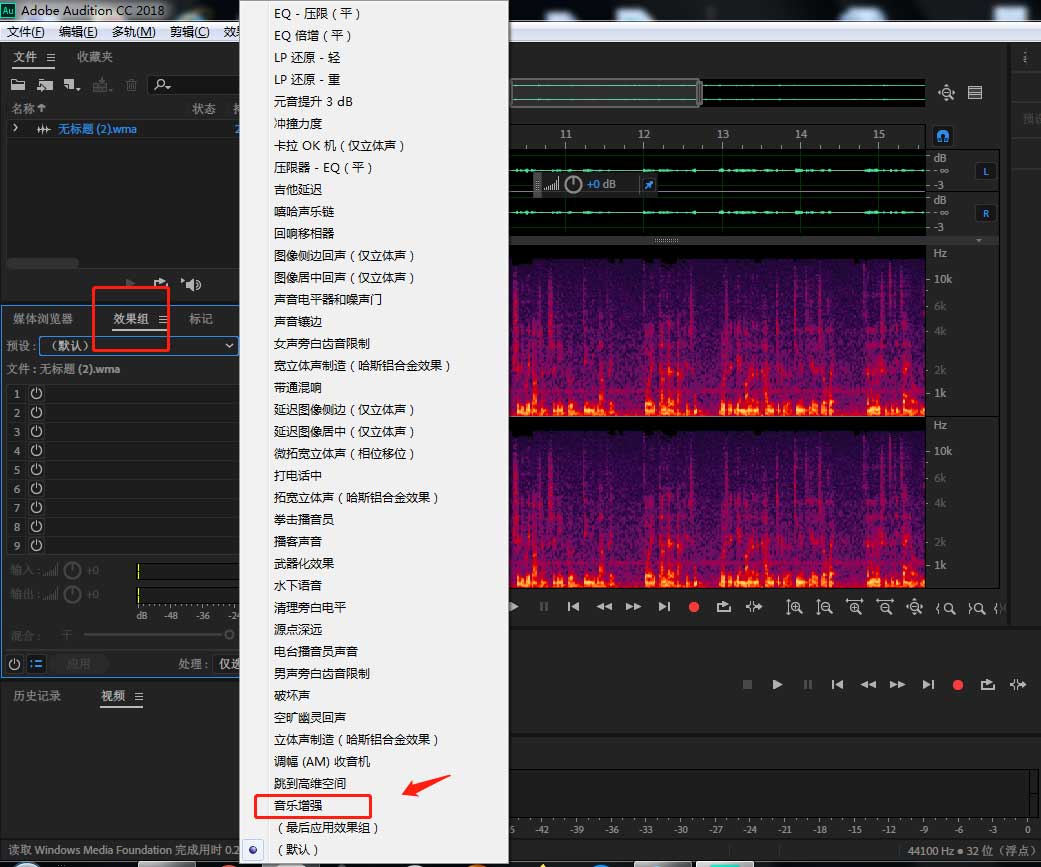Viewport: 1041px width, 867px height.
Task: Select the timeline Zoom In magnifier icon
Action: [x=855, y=607]
